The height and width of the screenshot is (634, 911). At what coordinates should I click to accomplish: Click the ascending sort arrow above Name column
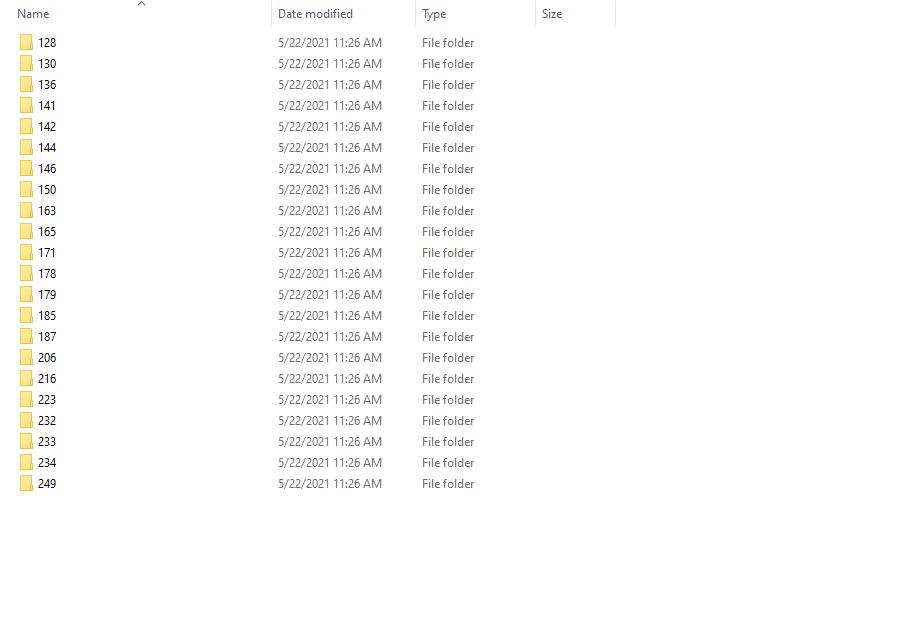[x=141, y=6]
